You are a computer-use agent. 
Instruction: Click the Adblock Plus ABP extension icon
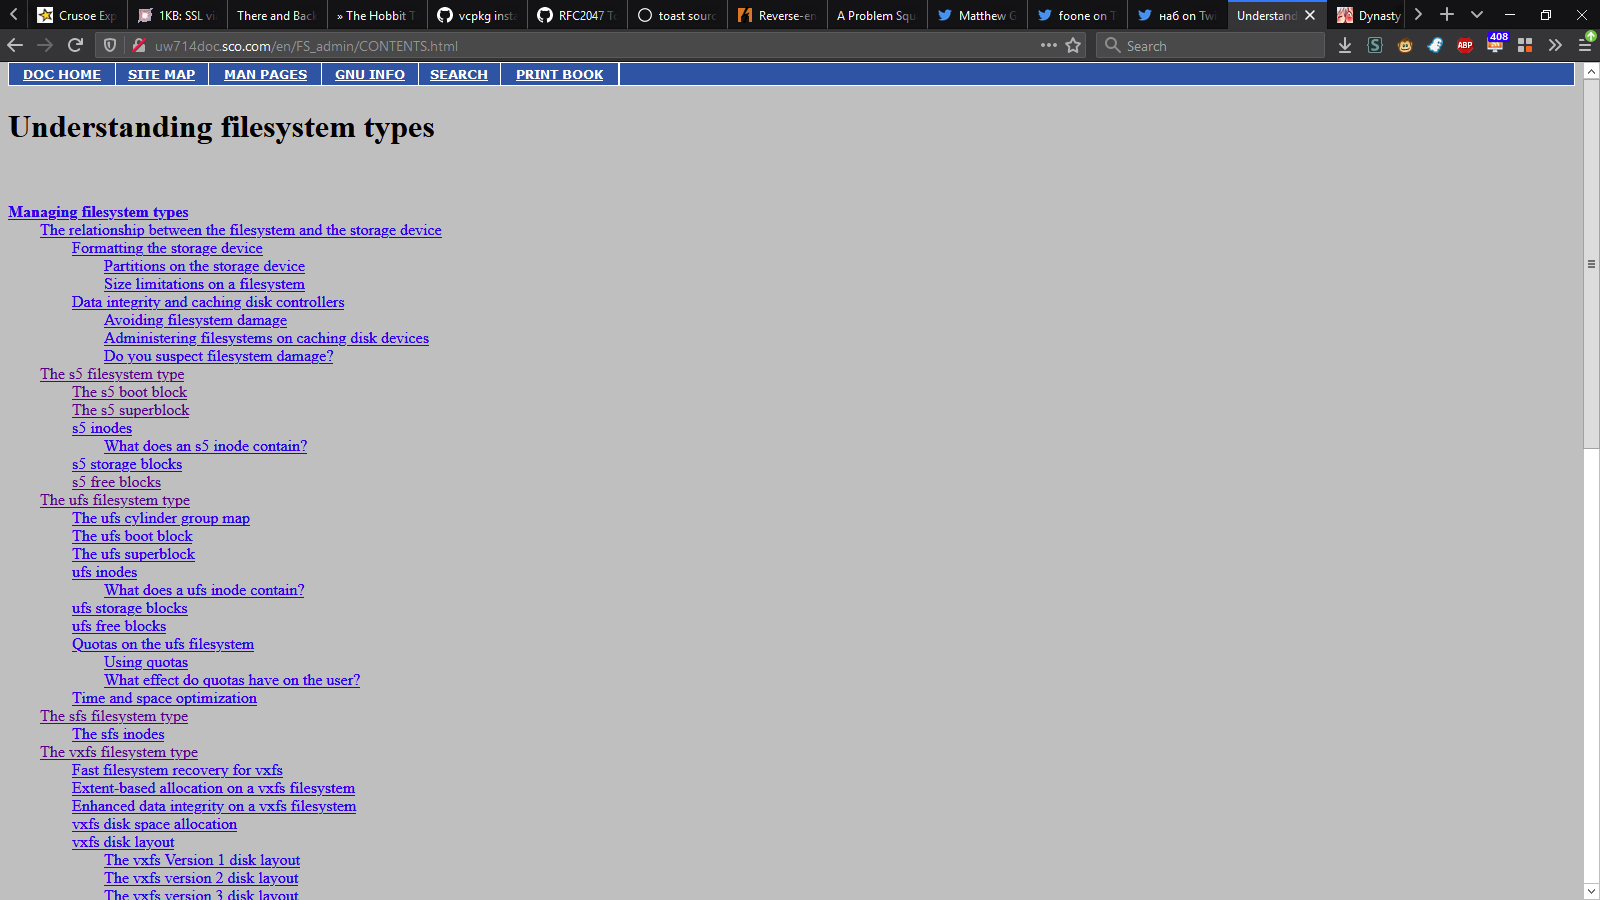point(1465,45)
